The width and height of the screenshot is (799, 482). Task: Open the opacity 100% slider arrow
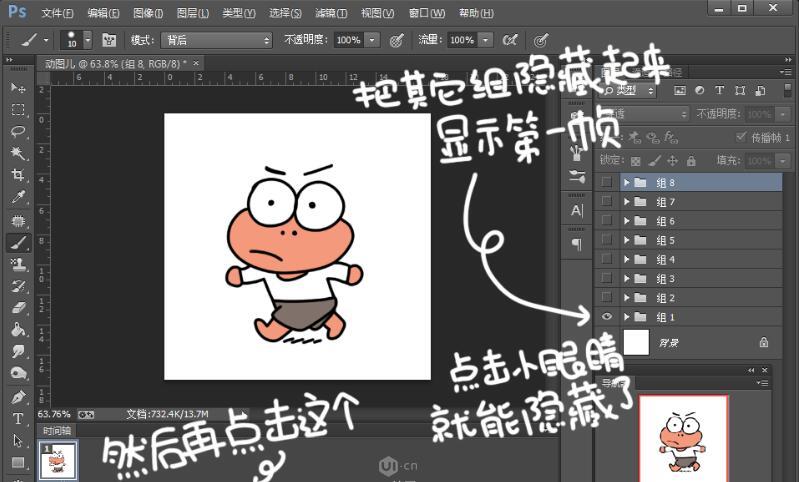point(372,40)
